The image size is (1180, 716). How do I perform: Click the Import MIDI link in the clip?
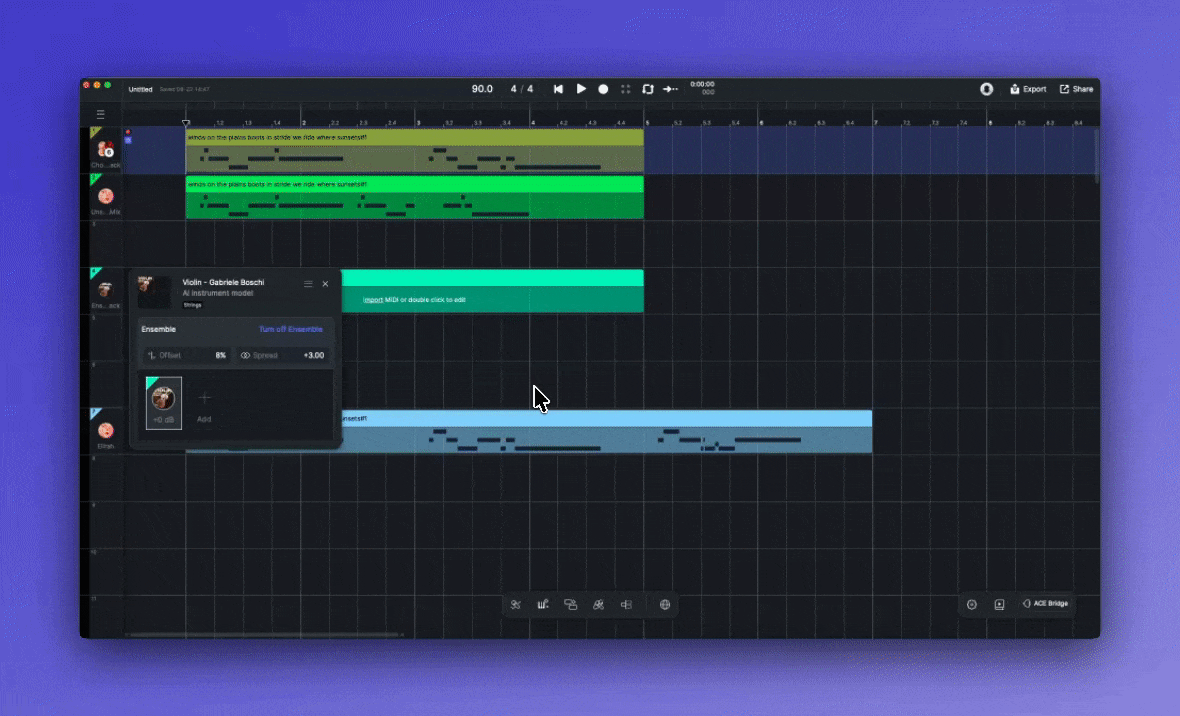[x=373, y=300]
